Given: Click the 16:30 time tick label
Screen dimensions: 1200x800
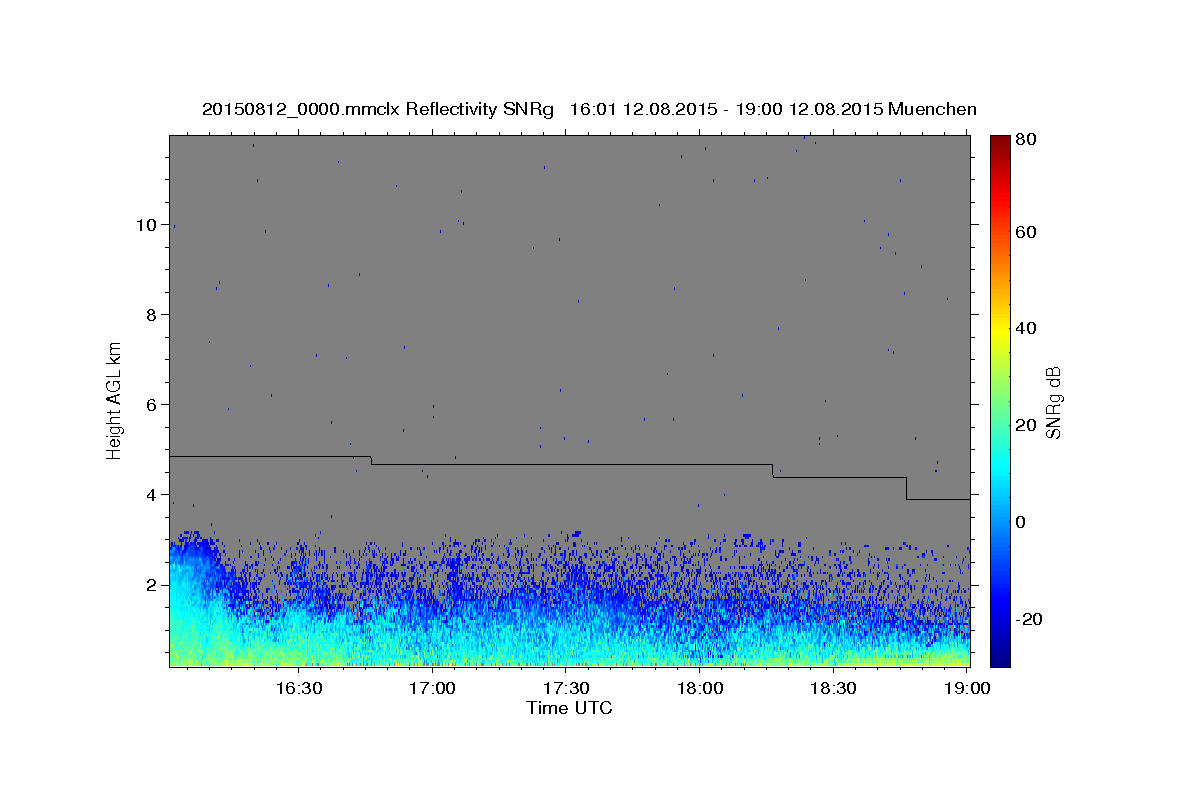Looking at the screenshot, I should [299, 688].
